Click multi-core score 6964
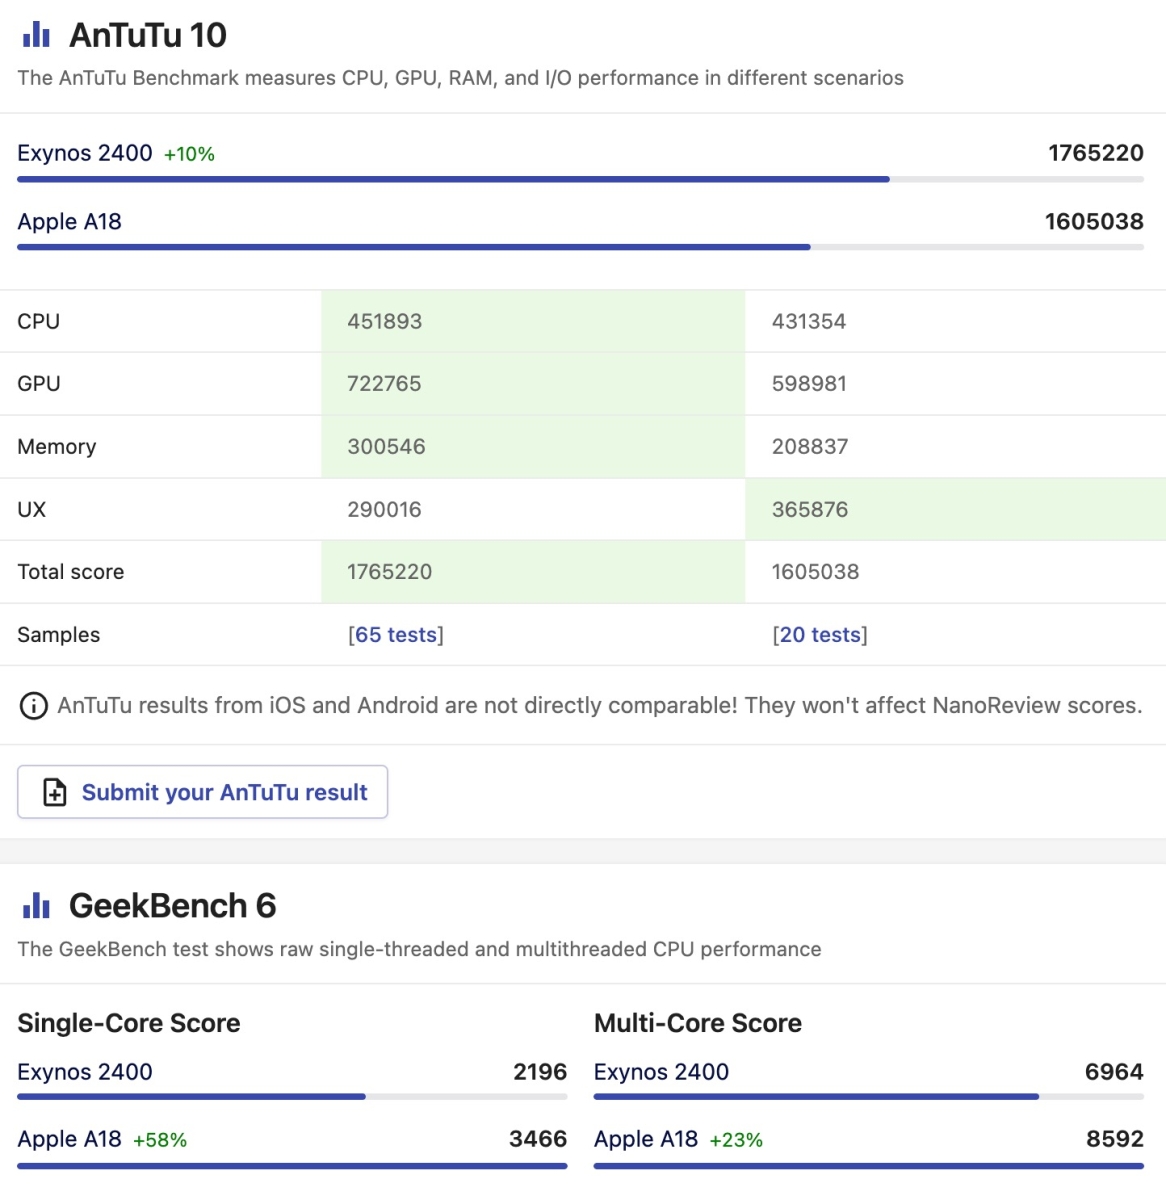 [1114, 1072]
